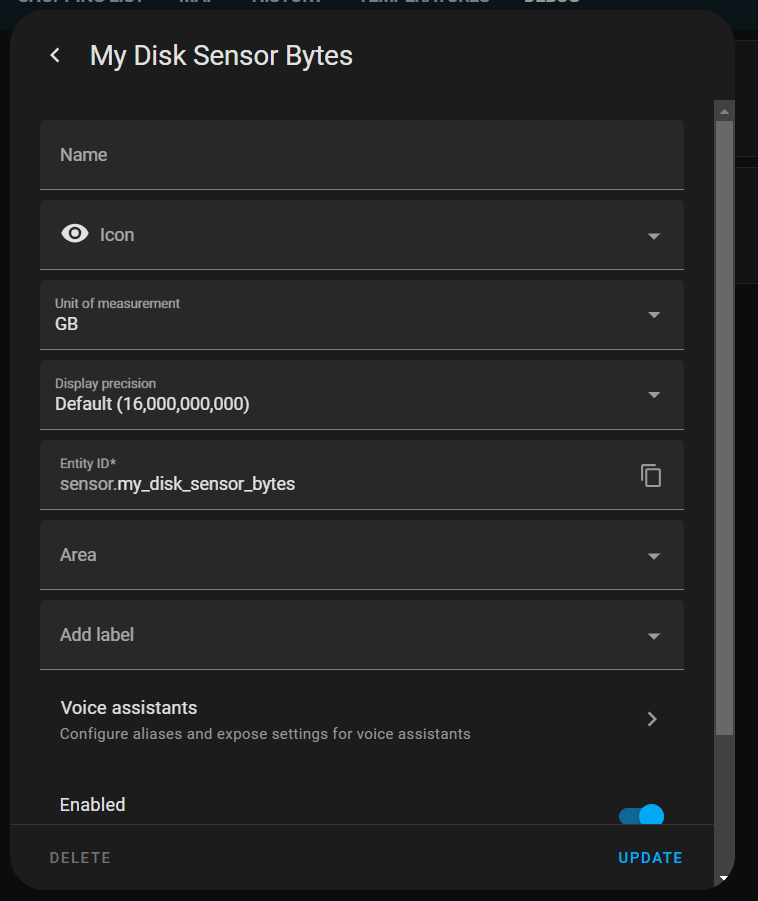
Task: Click the eye icon in Icon field
Action: tap(75, 234)
